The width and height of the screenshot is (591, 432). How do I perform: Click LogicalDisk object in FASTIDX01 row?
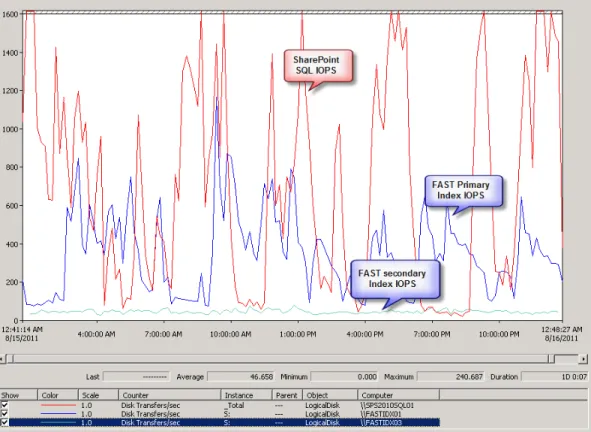click(322, 414)
